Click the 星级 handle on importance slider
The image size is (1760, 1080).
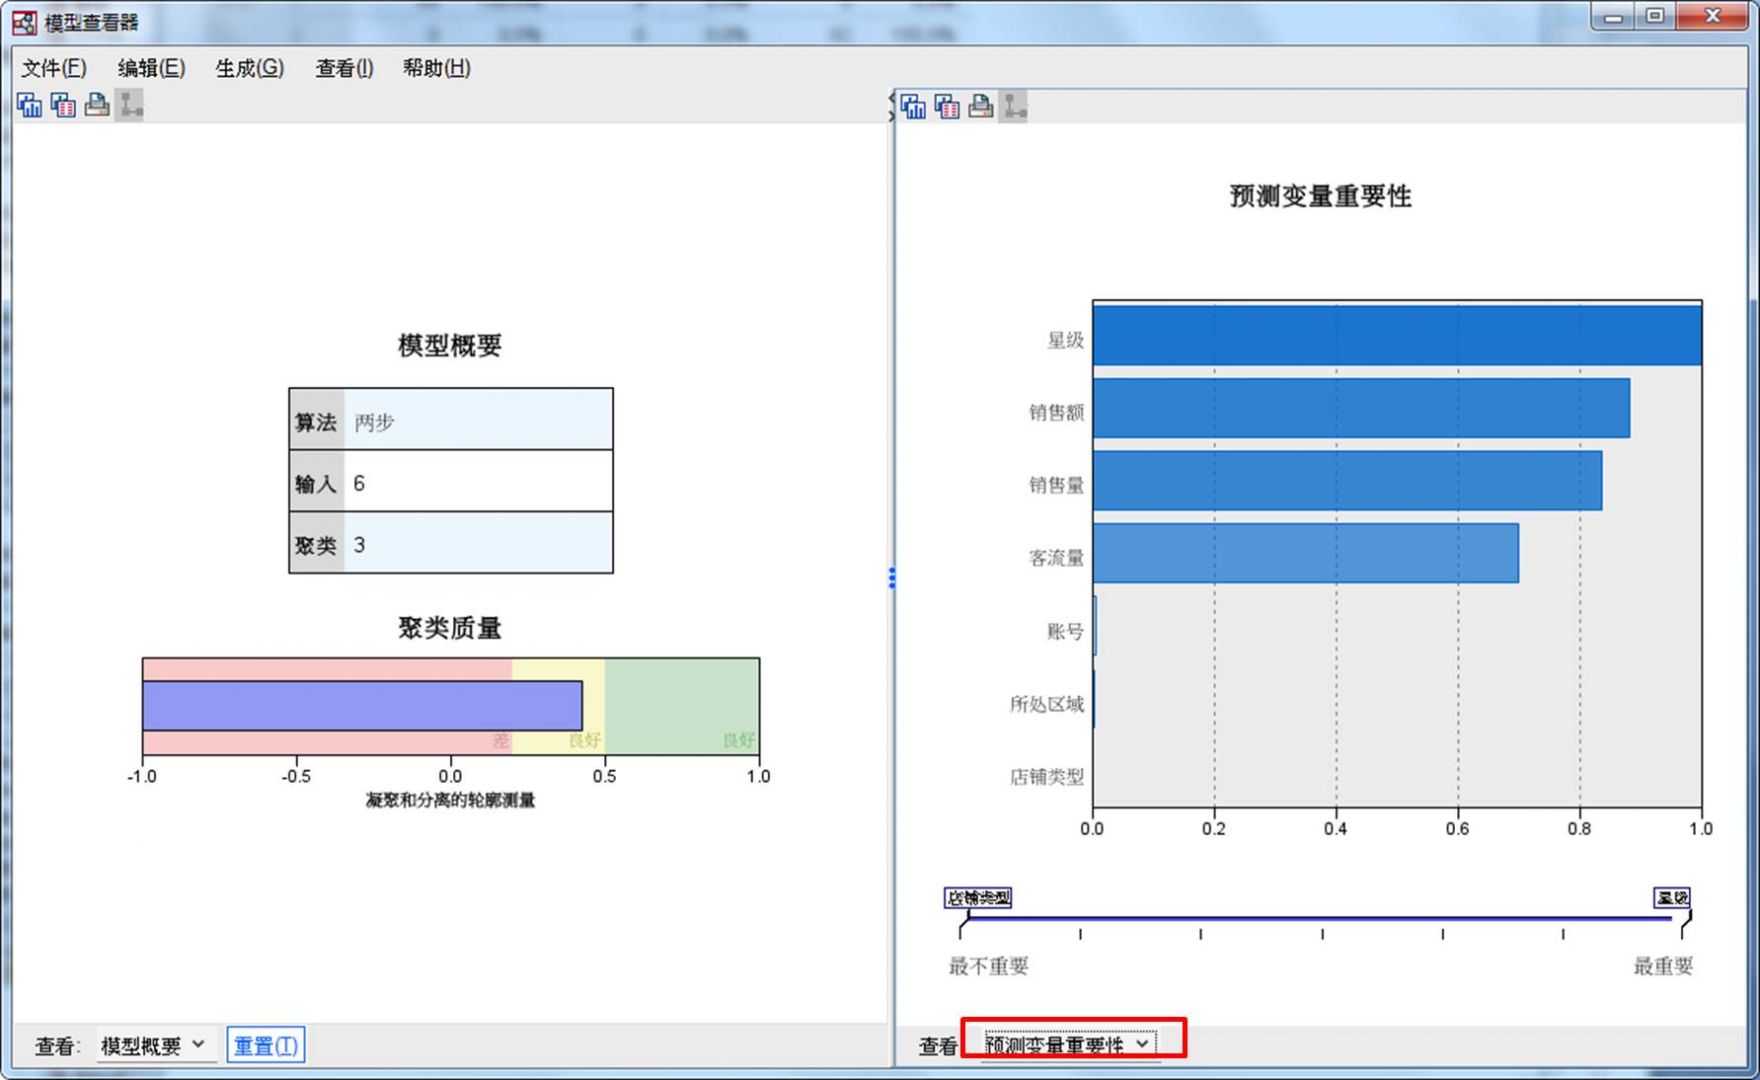coord(1672,898)
